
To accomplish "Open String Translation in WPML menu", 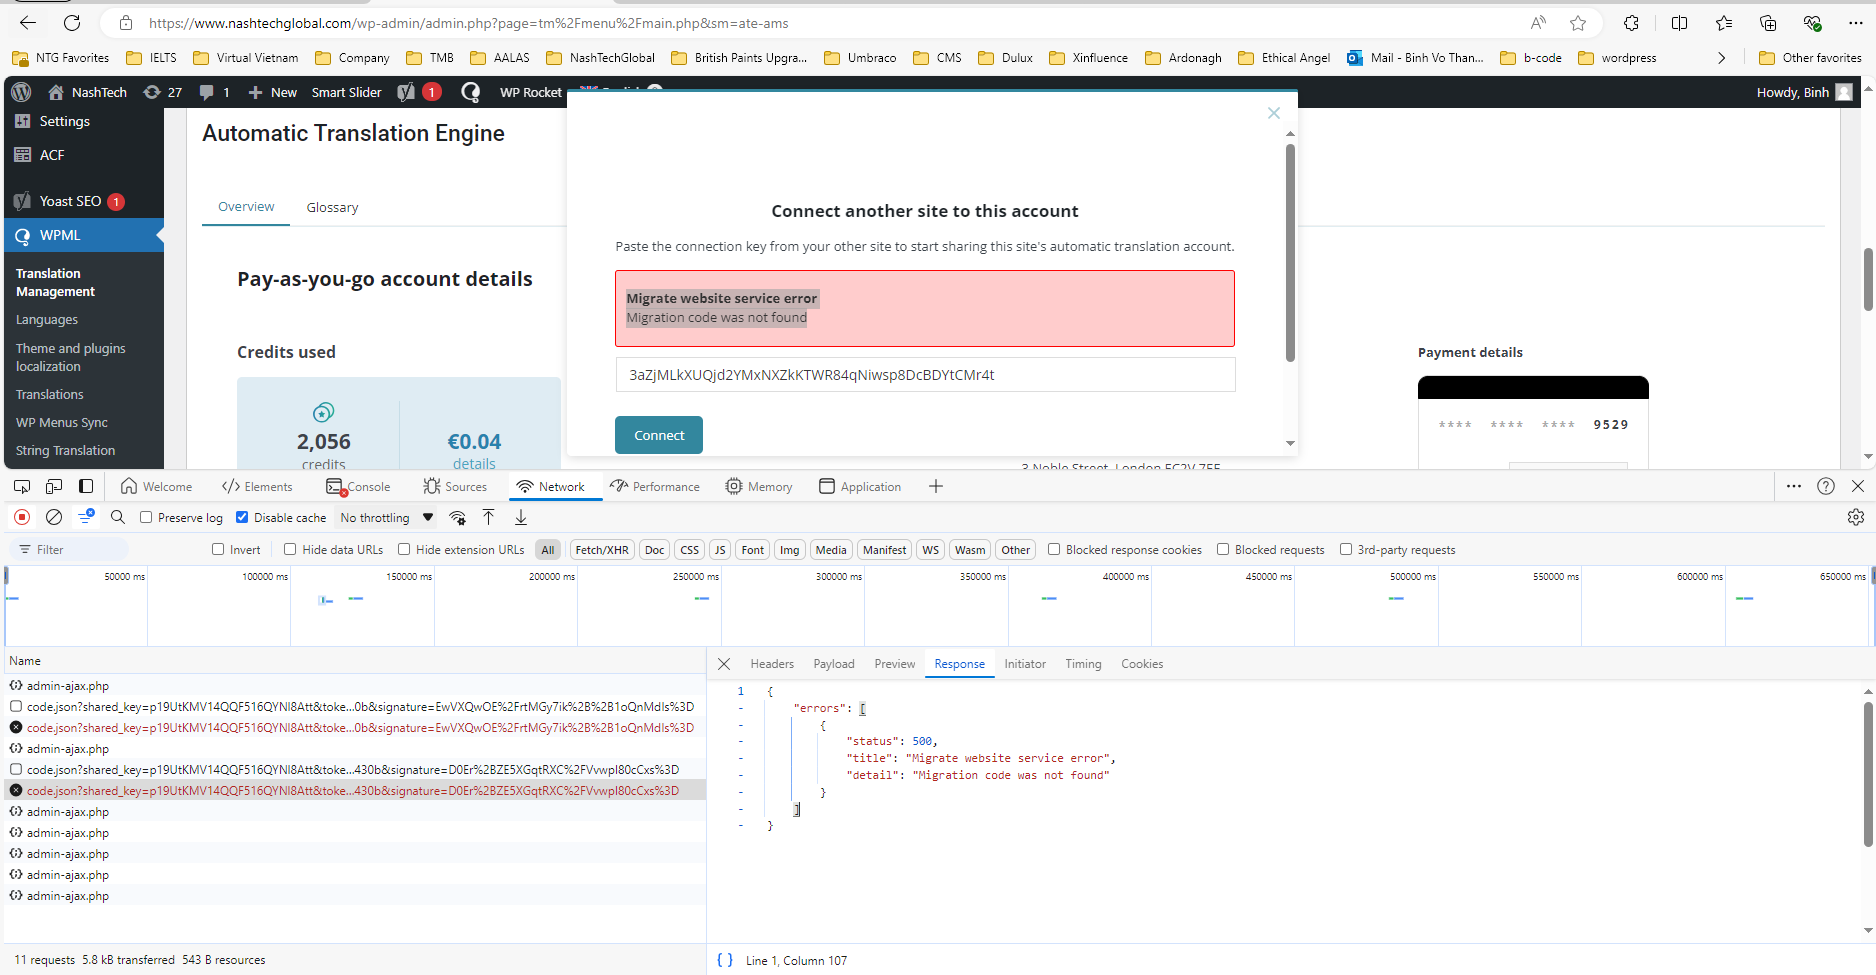I will pos(65,450).
